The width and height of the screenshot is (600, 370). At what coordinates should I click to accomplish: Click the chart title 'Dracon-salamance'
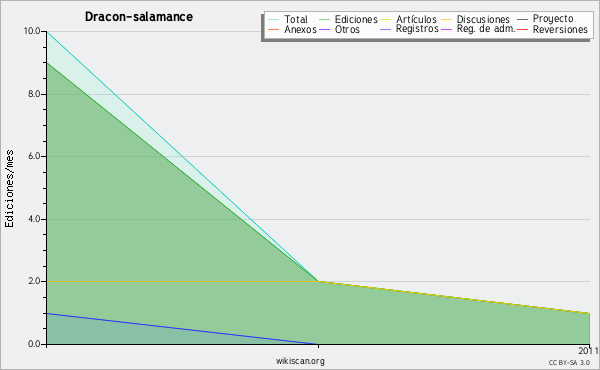(x=139, y=17)
